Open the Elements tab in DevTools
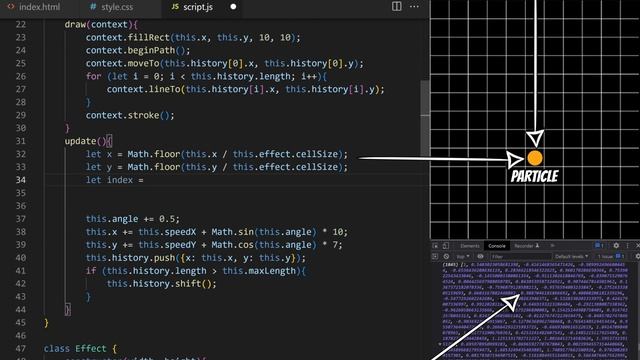640x360 pixels. point(470,246)
